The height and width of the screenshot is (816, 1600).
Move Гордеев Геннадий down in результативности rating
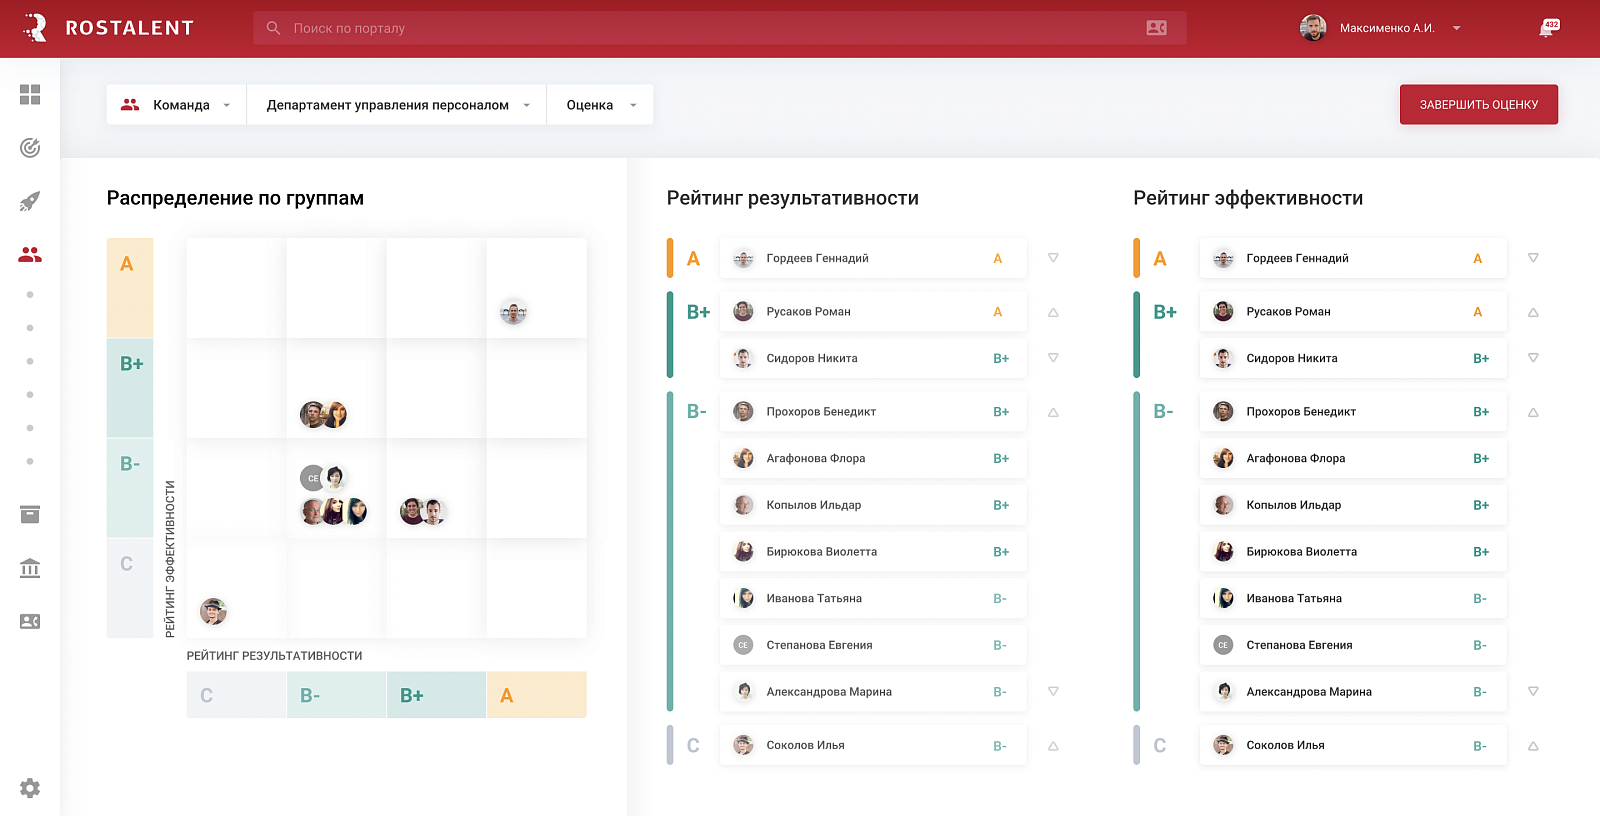[1053, 258]
